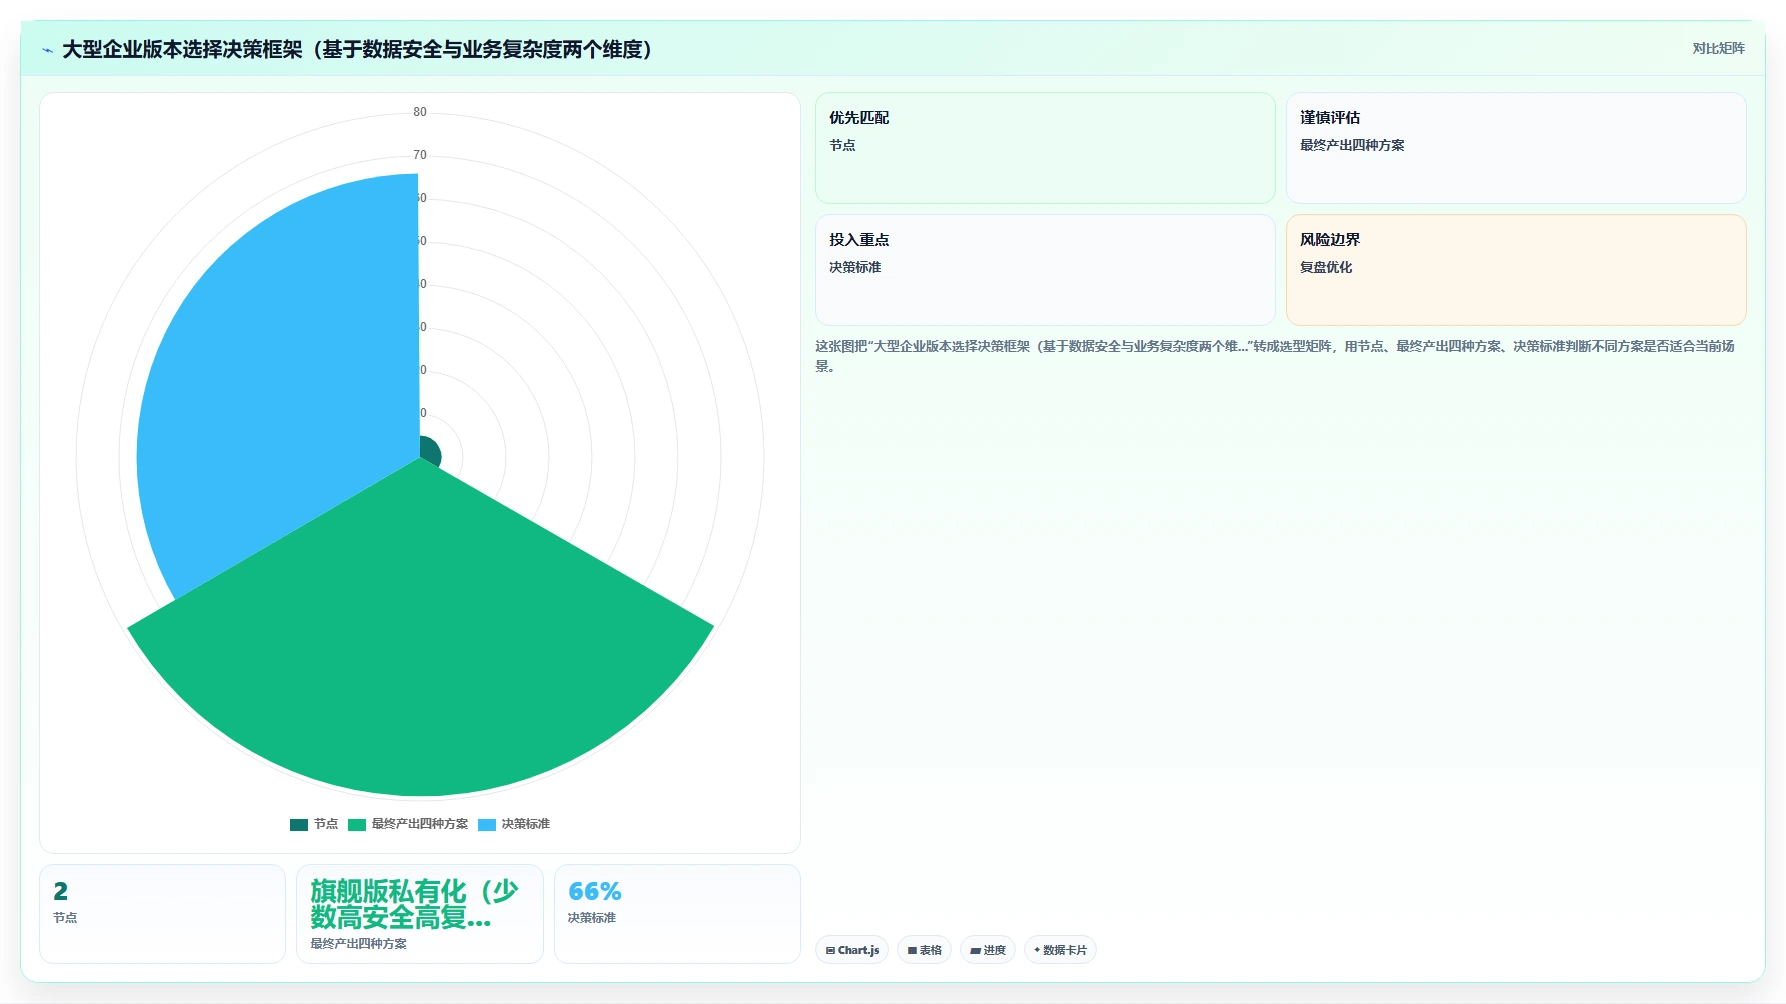Toggle the 决策标准 legend color swatch

coord(487,825)
